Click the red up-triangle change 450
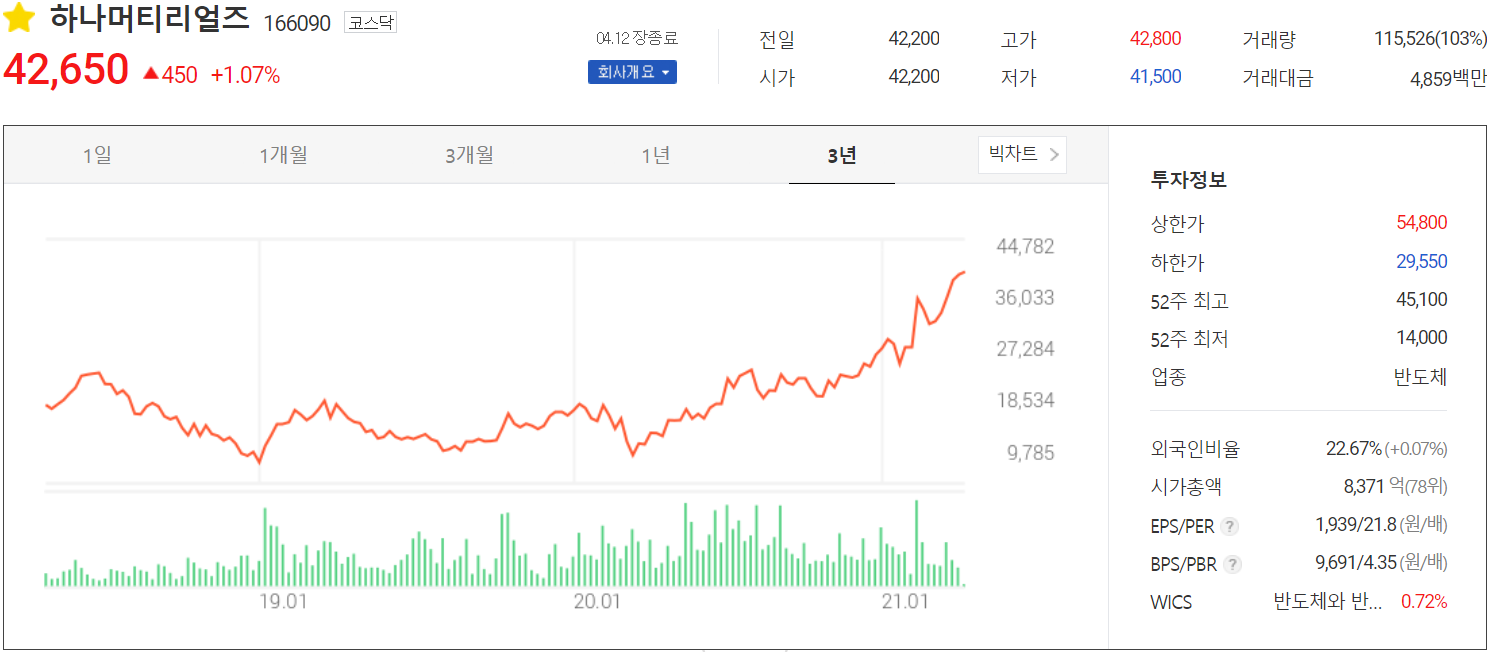This screenshot has width=1490, height=652. 170,74
